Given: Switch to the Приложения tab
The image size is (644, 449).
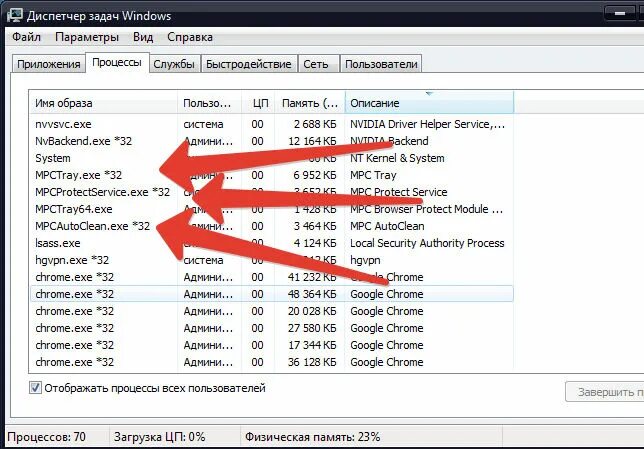Looking at the screenshot, I should point(48,64).
